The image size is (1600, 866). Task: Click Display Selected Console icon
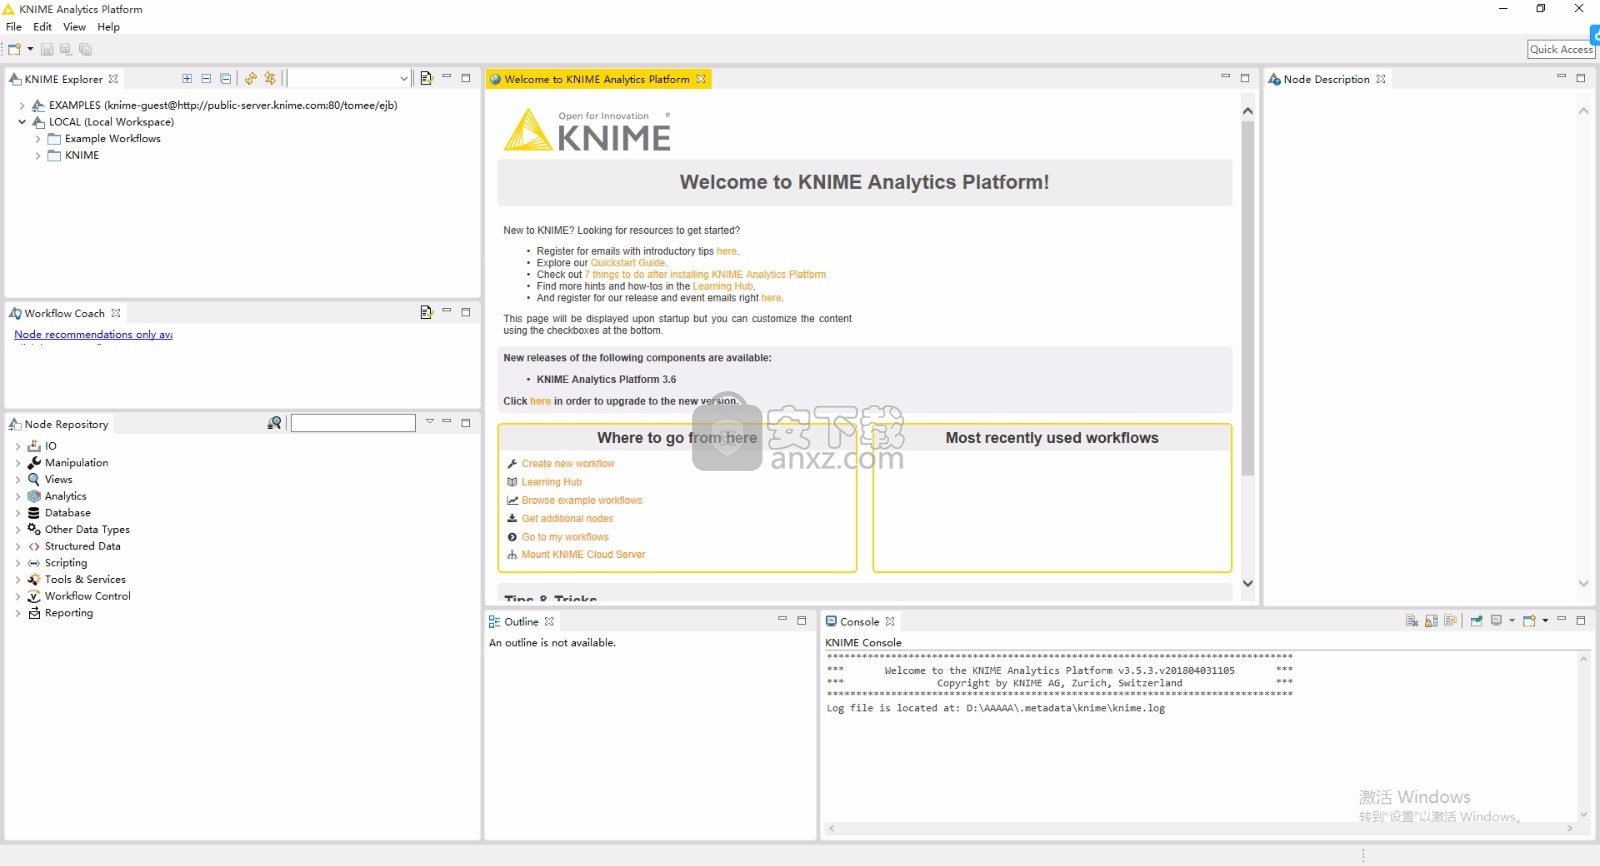1497,621
